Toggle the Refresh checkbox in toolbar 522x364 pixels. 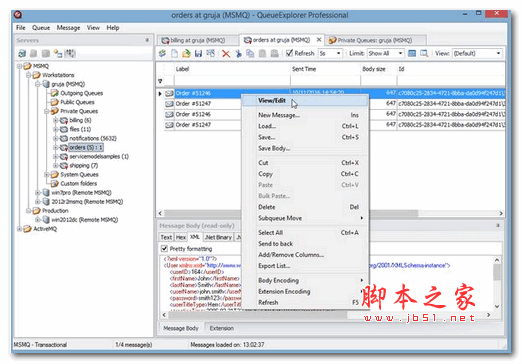click(290, 53)
